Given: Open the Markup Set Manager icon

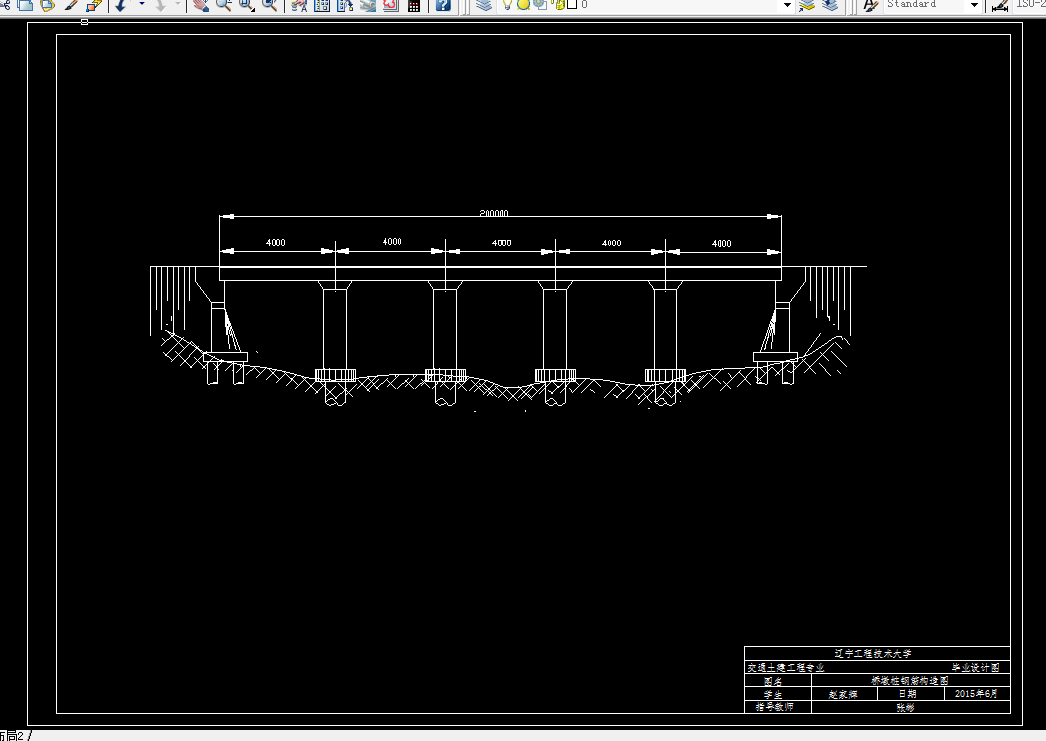Looking at the screenshot, I should click(391, 5).
